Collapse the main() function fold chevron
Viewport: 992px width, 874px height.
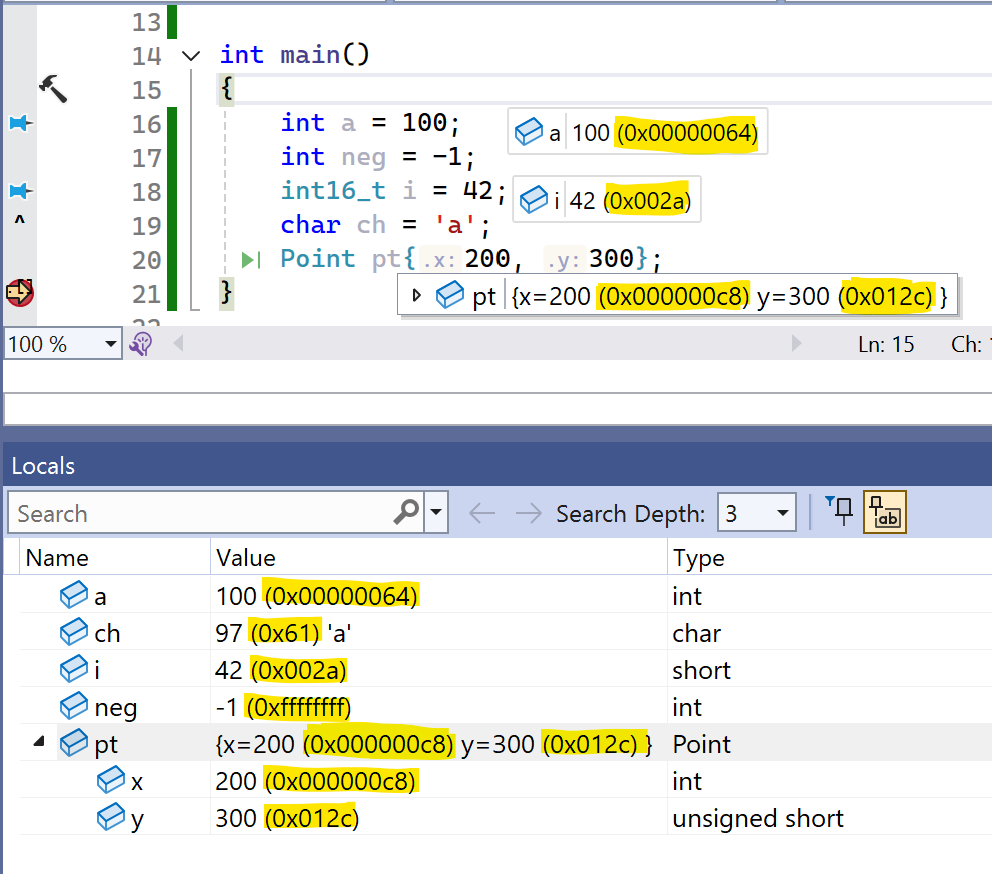(x=190, y=56)
